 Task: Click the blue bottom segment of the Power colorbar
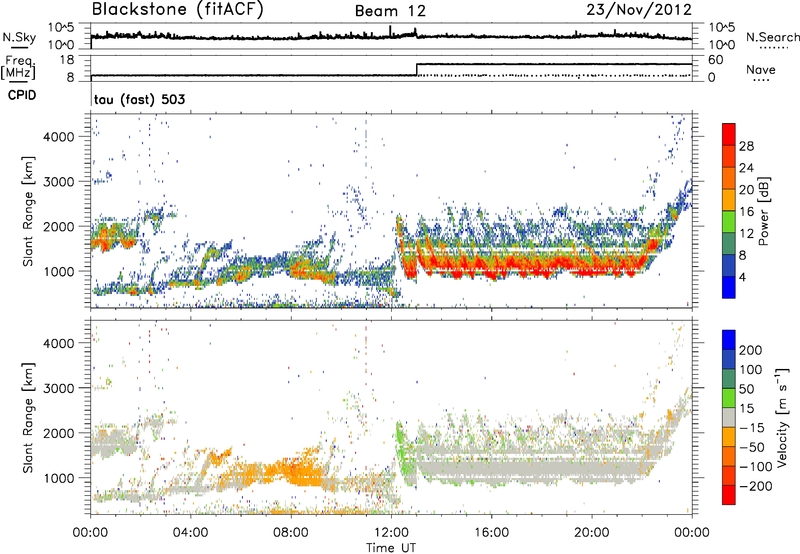point(729,287)
